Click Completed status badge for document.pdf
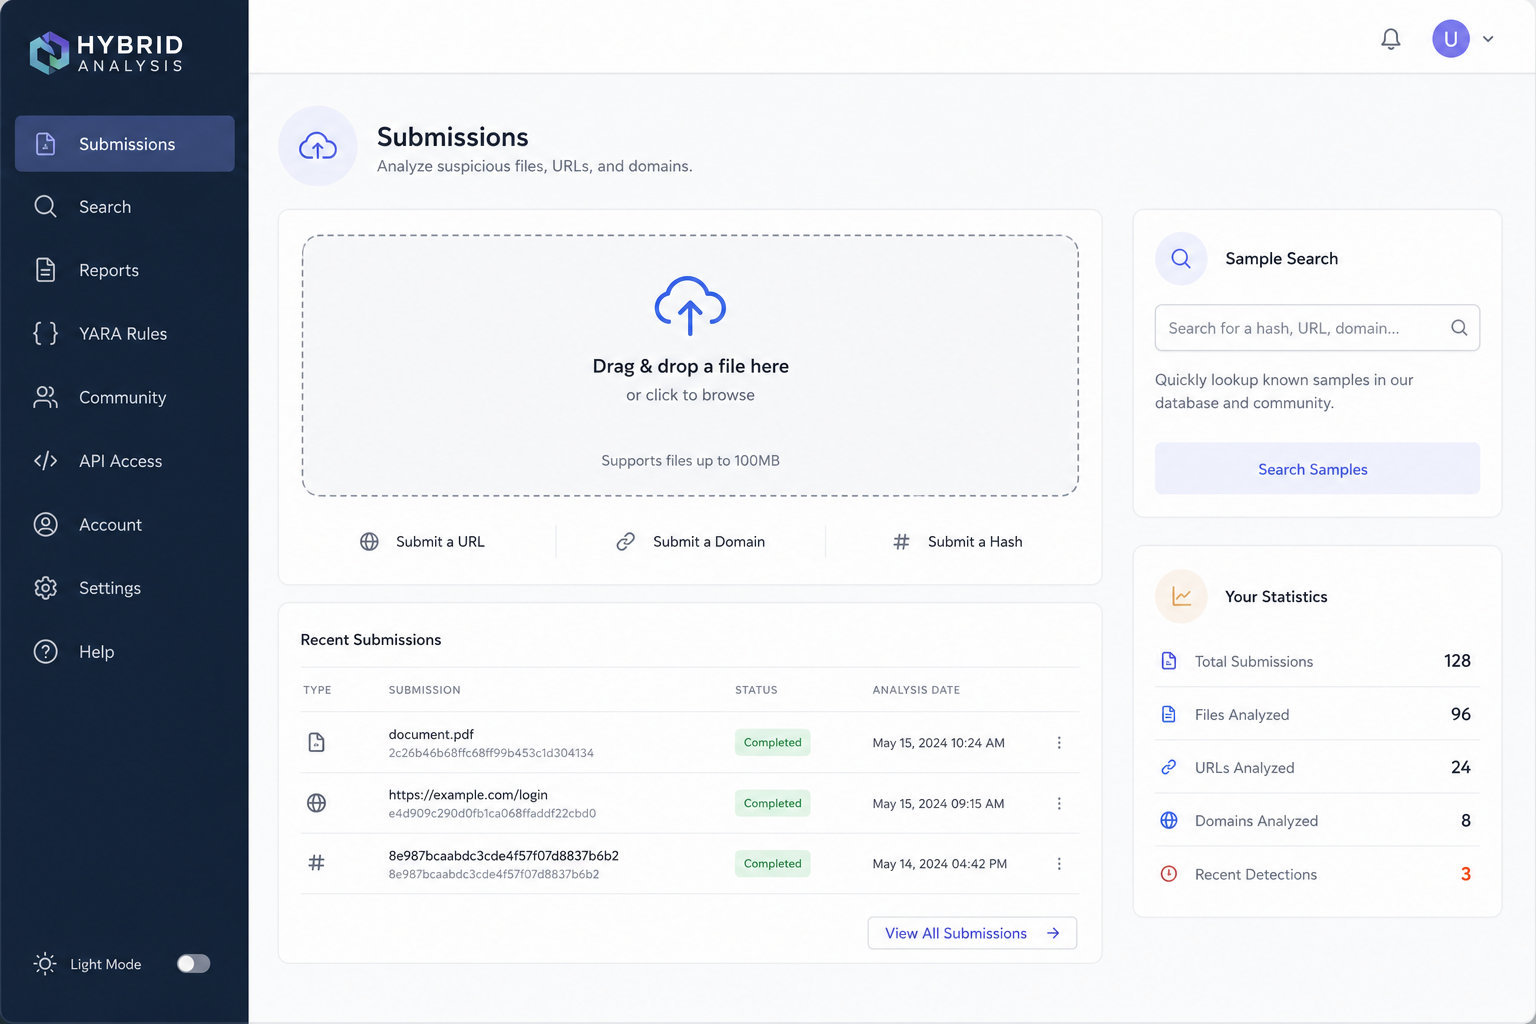 pos(772,743)
